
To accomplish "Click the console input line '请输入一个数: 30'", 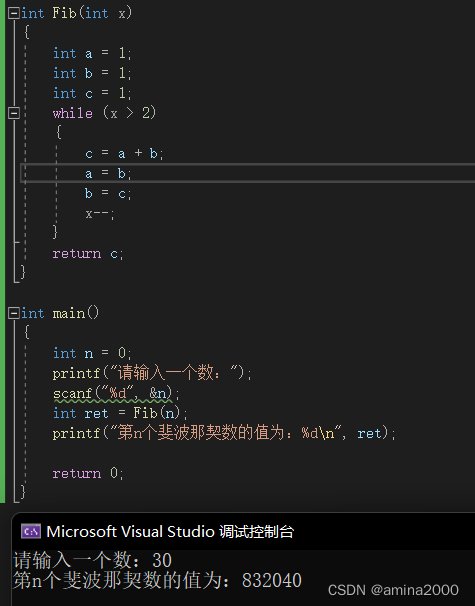I will tap(92, 560).
